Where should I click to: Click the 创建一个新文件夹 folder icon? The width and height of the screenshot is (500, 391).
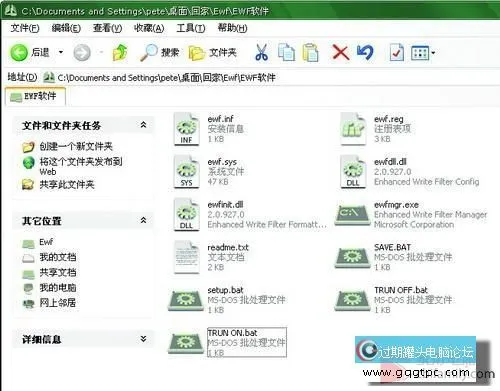28,147
